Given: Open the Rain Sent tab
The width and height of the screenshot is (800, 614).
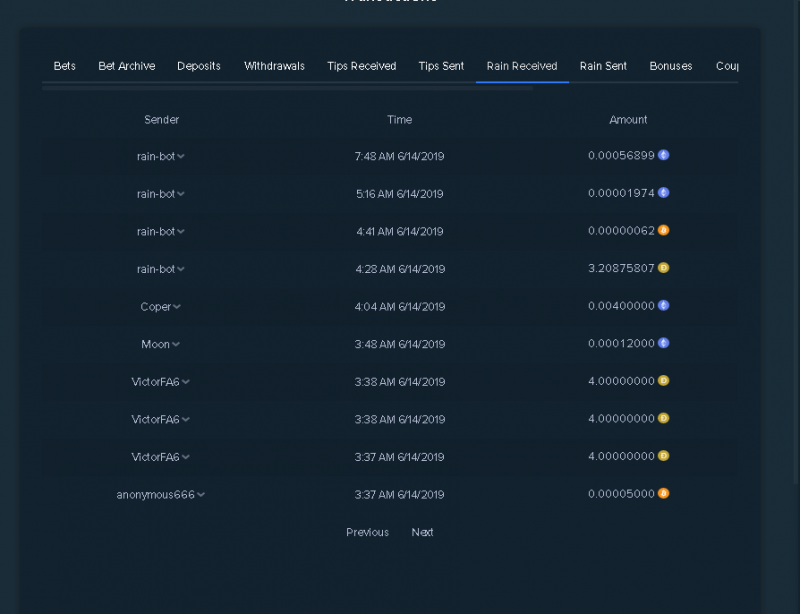Looking at the screenshot, I should [603, 66].
